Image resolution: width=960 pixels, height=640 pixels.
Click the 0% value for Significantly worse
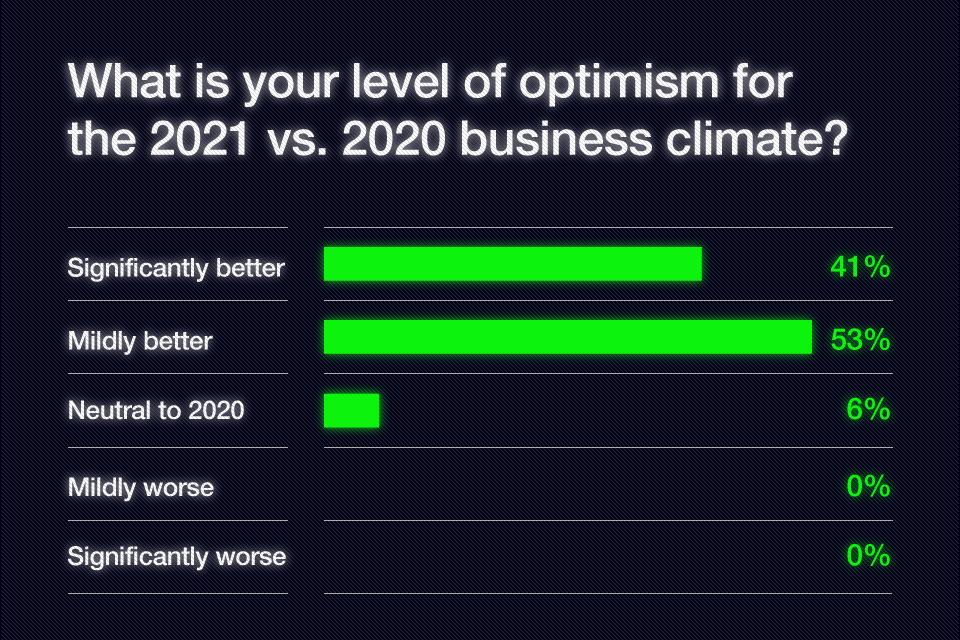867,556
